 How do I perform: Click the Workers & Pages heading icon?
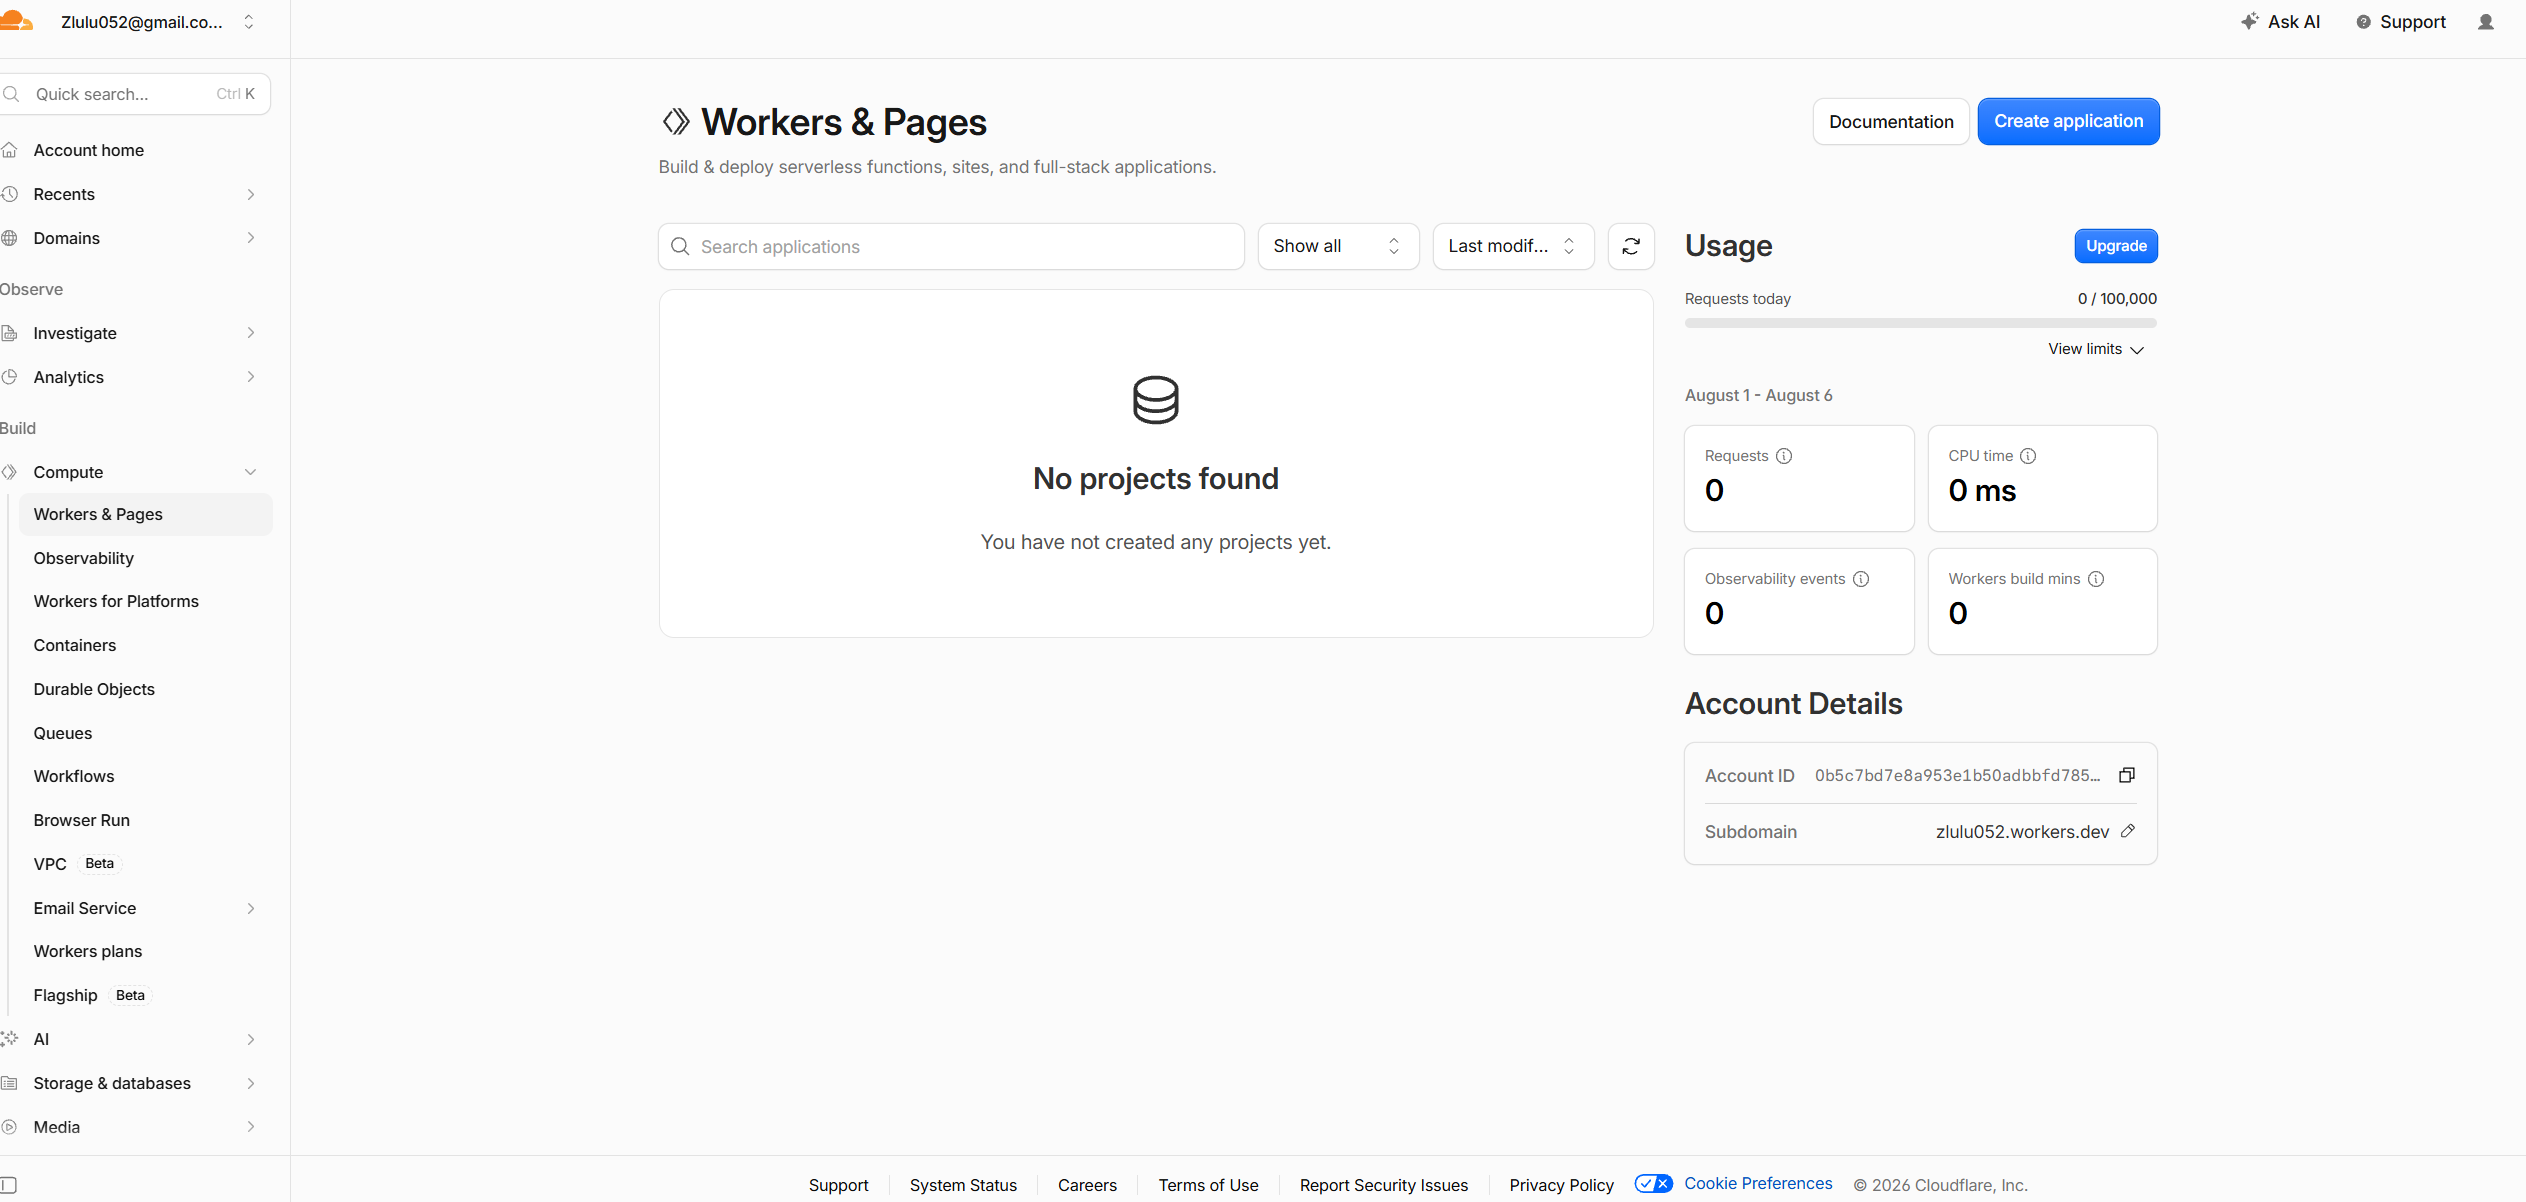676,122
